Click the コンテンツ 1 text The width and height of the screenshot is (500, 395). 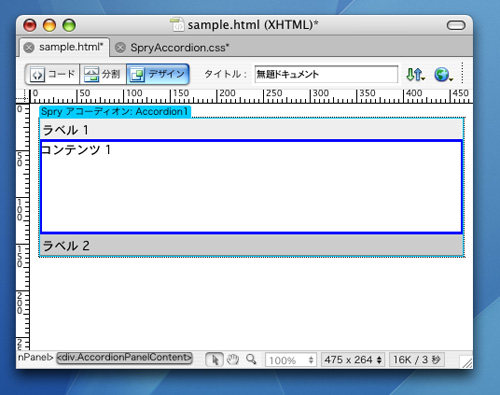click(x=76, y=150)
